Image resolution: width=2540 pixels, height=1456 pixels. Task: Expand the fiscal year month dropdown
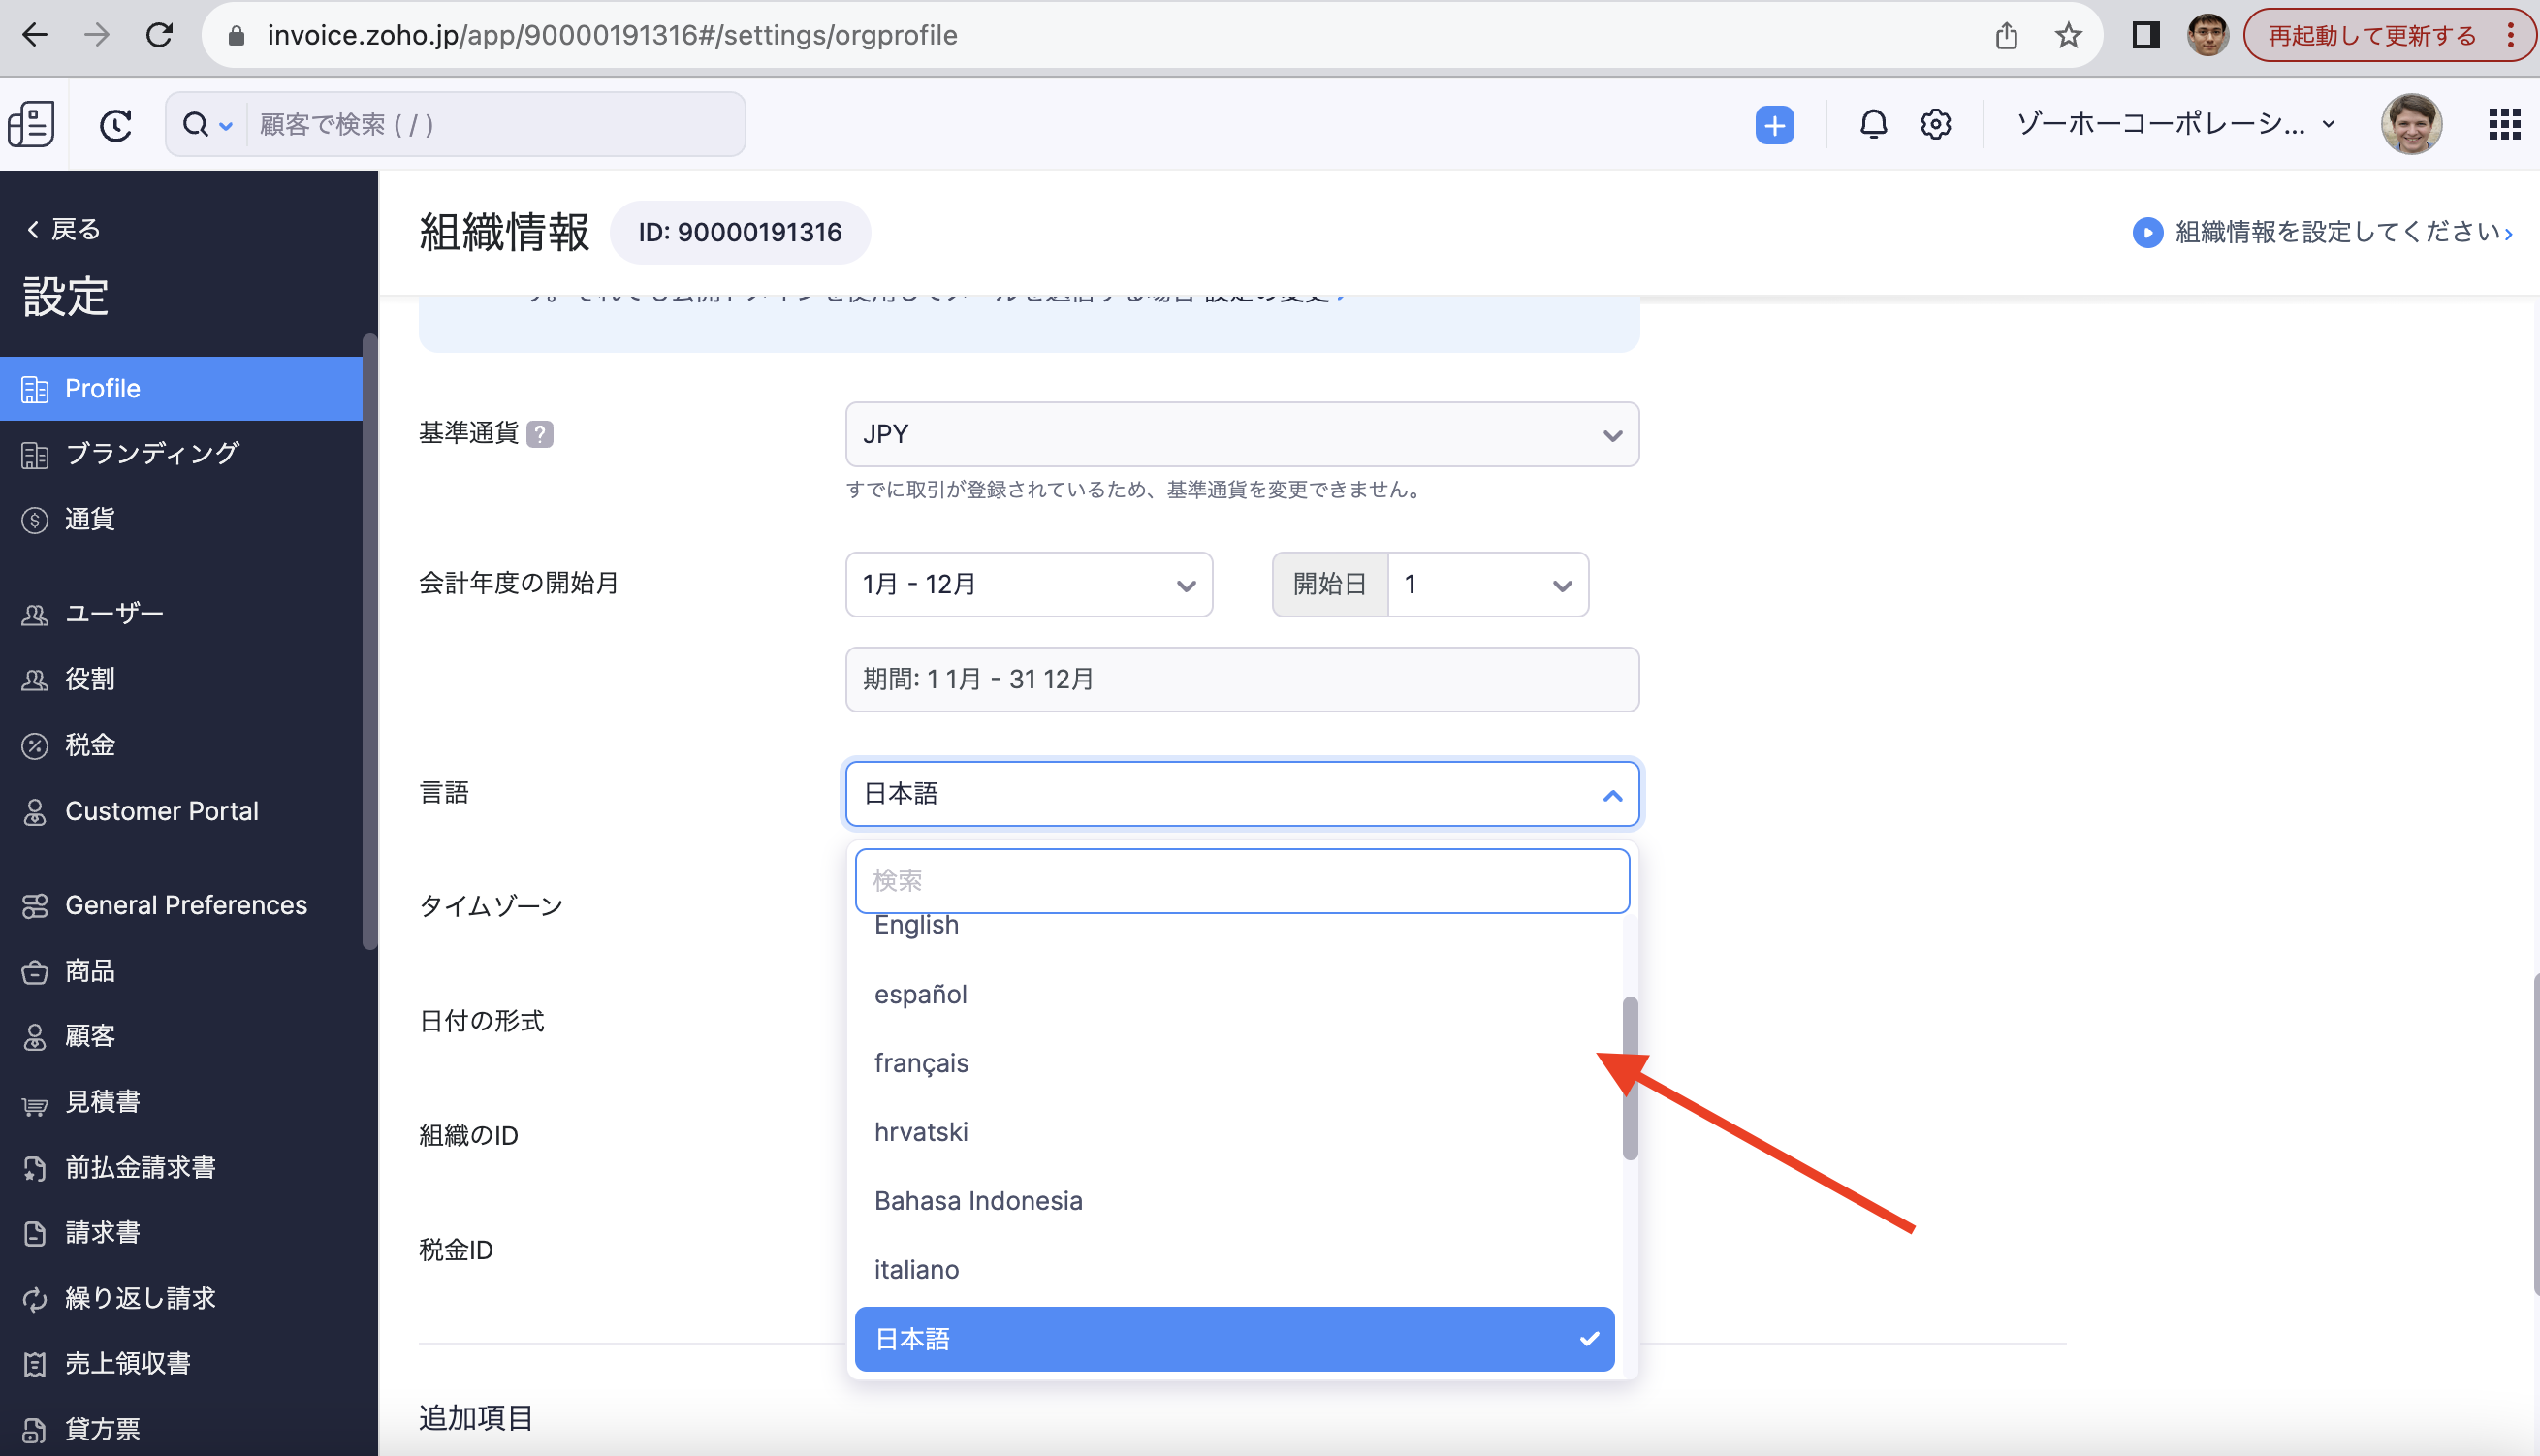coord(1028,585)
